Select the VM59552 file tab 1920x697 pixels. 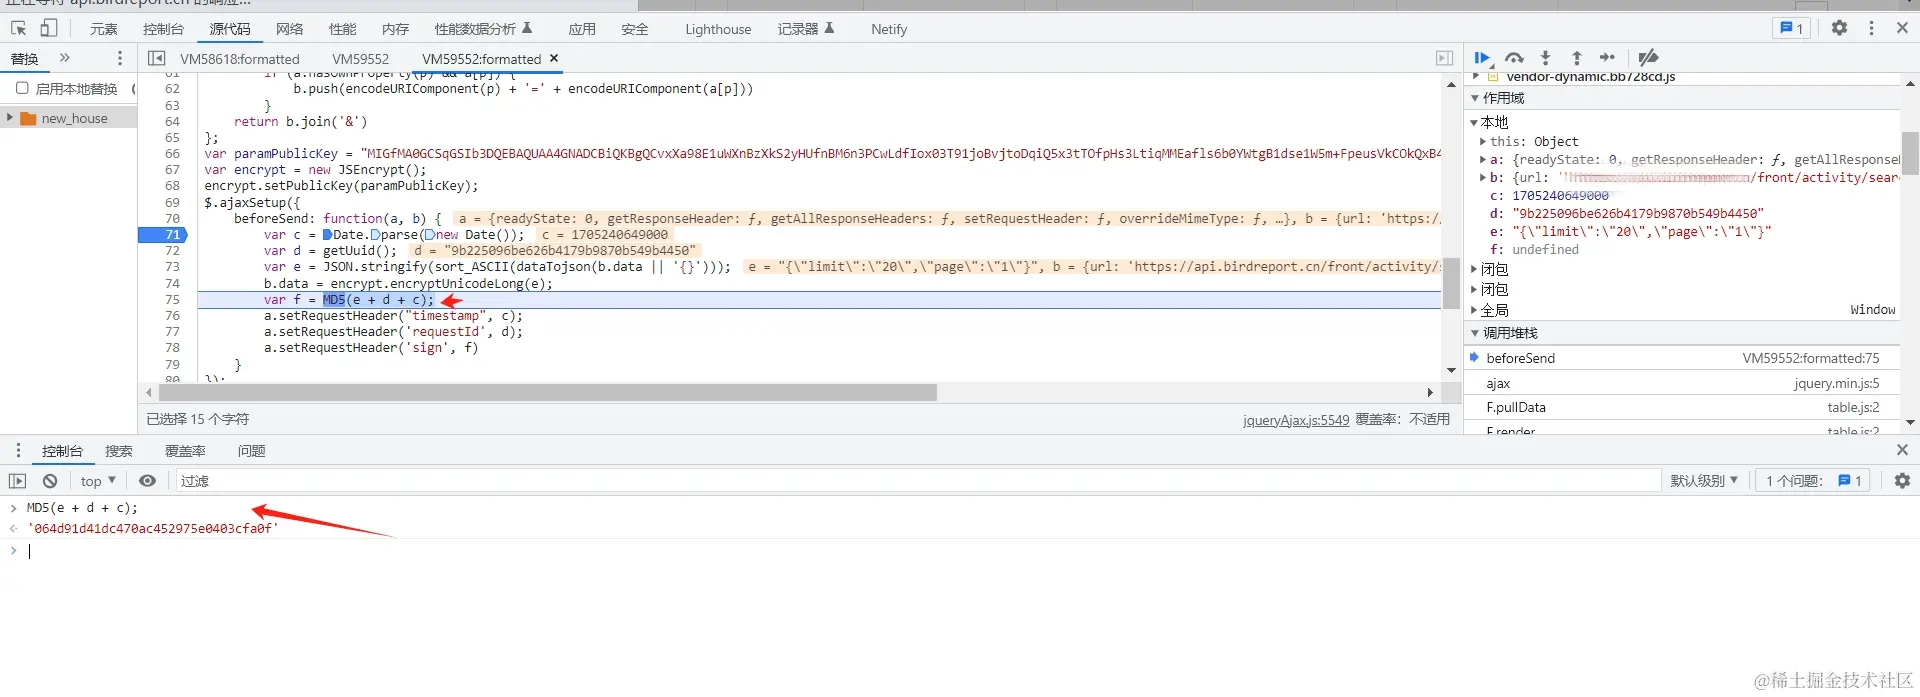point(360,59)
